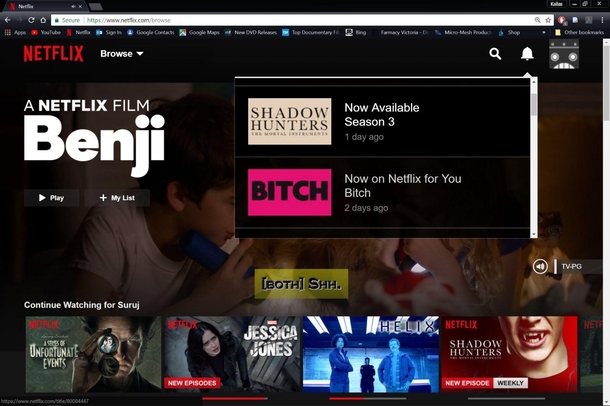
Task: Open Netflix search magnifier icon
Action: (x=495, y=54)
